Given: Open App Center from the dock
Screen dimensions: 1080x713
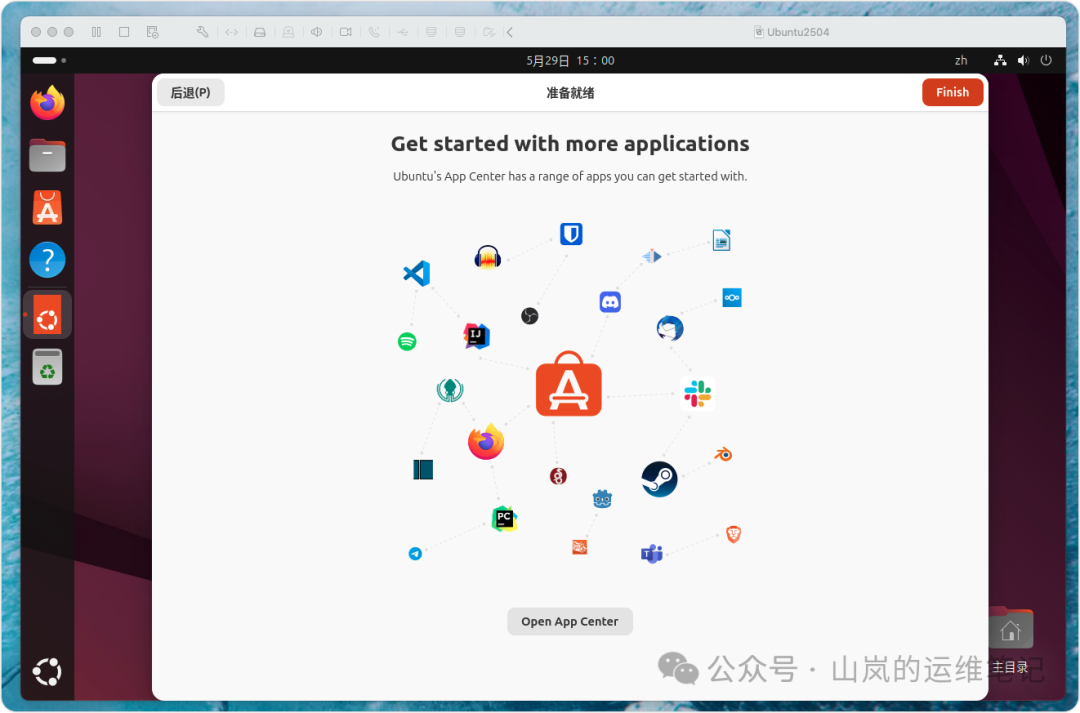Looking at the screenshot, I should click(x=47, y=208).
